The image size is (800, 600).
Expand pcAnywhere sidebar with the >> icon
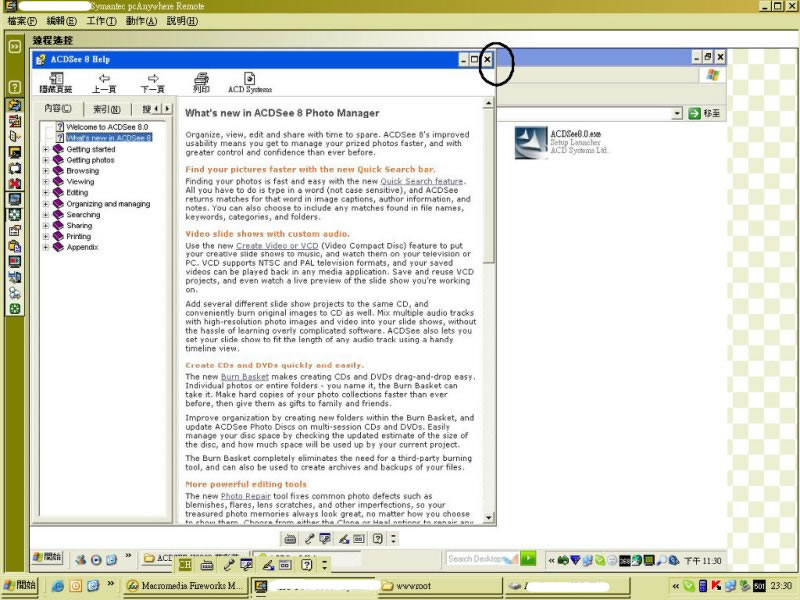15,46
